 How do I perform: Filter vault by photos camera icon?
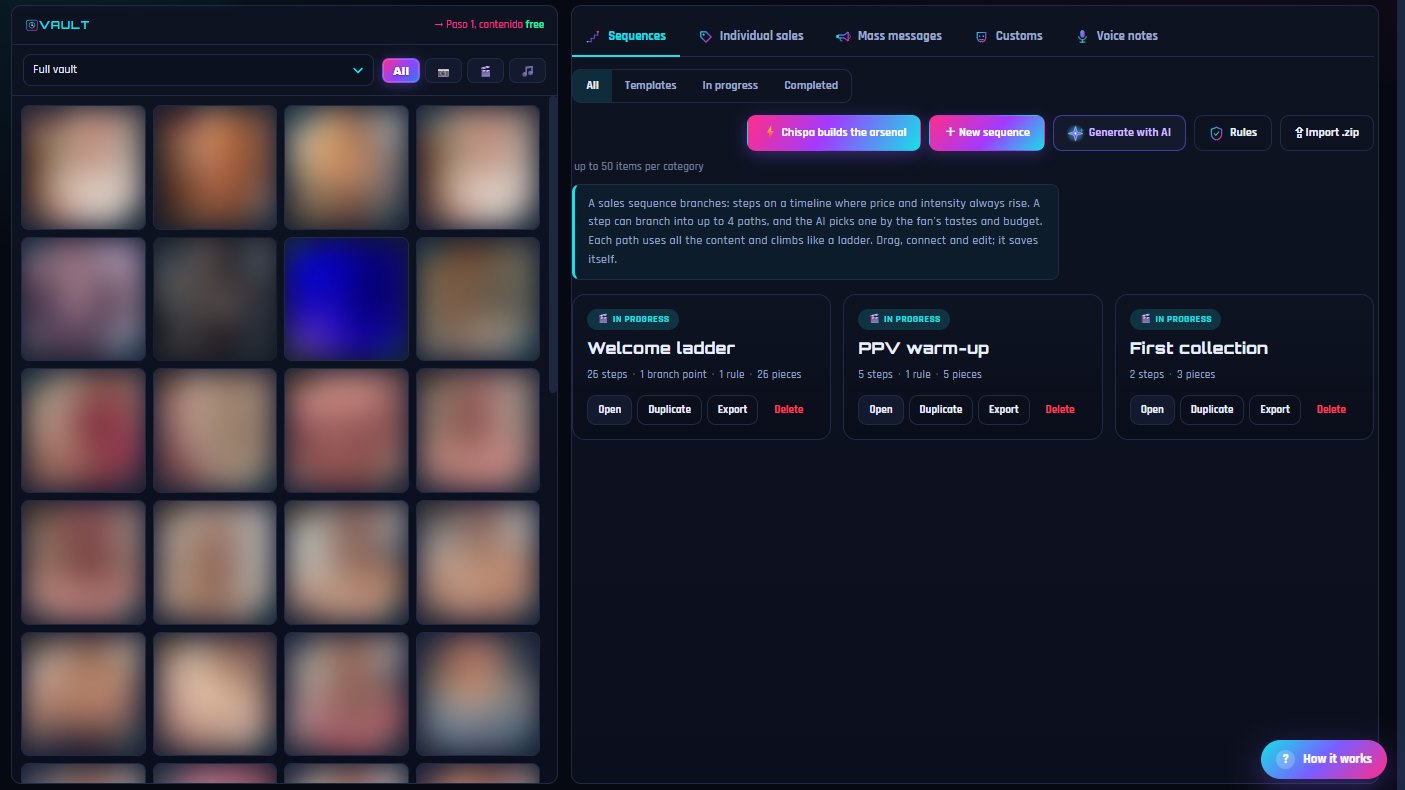click(443, 71)
